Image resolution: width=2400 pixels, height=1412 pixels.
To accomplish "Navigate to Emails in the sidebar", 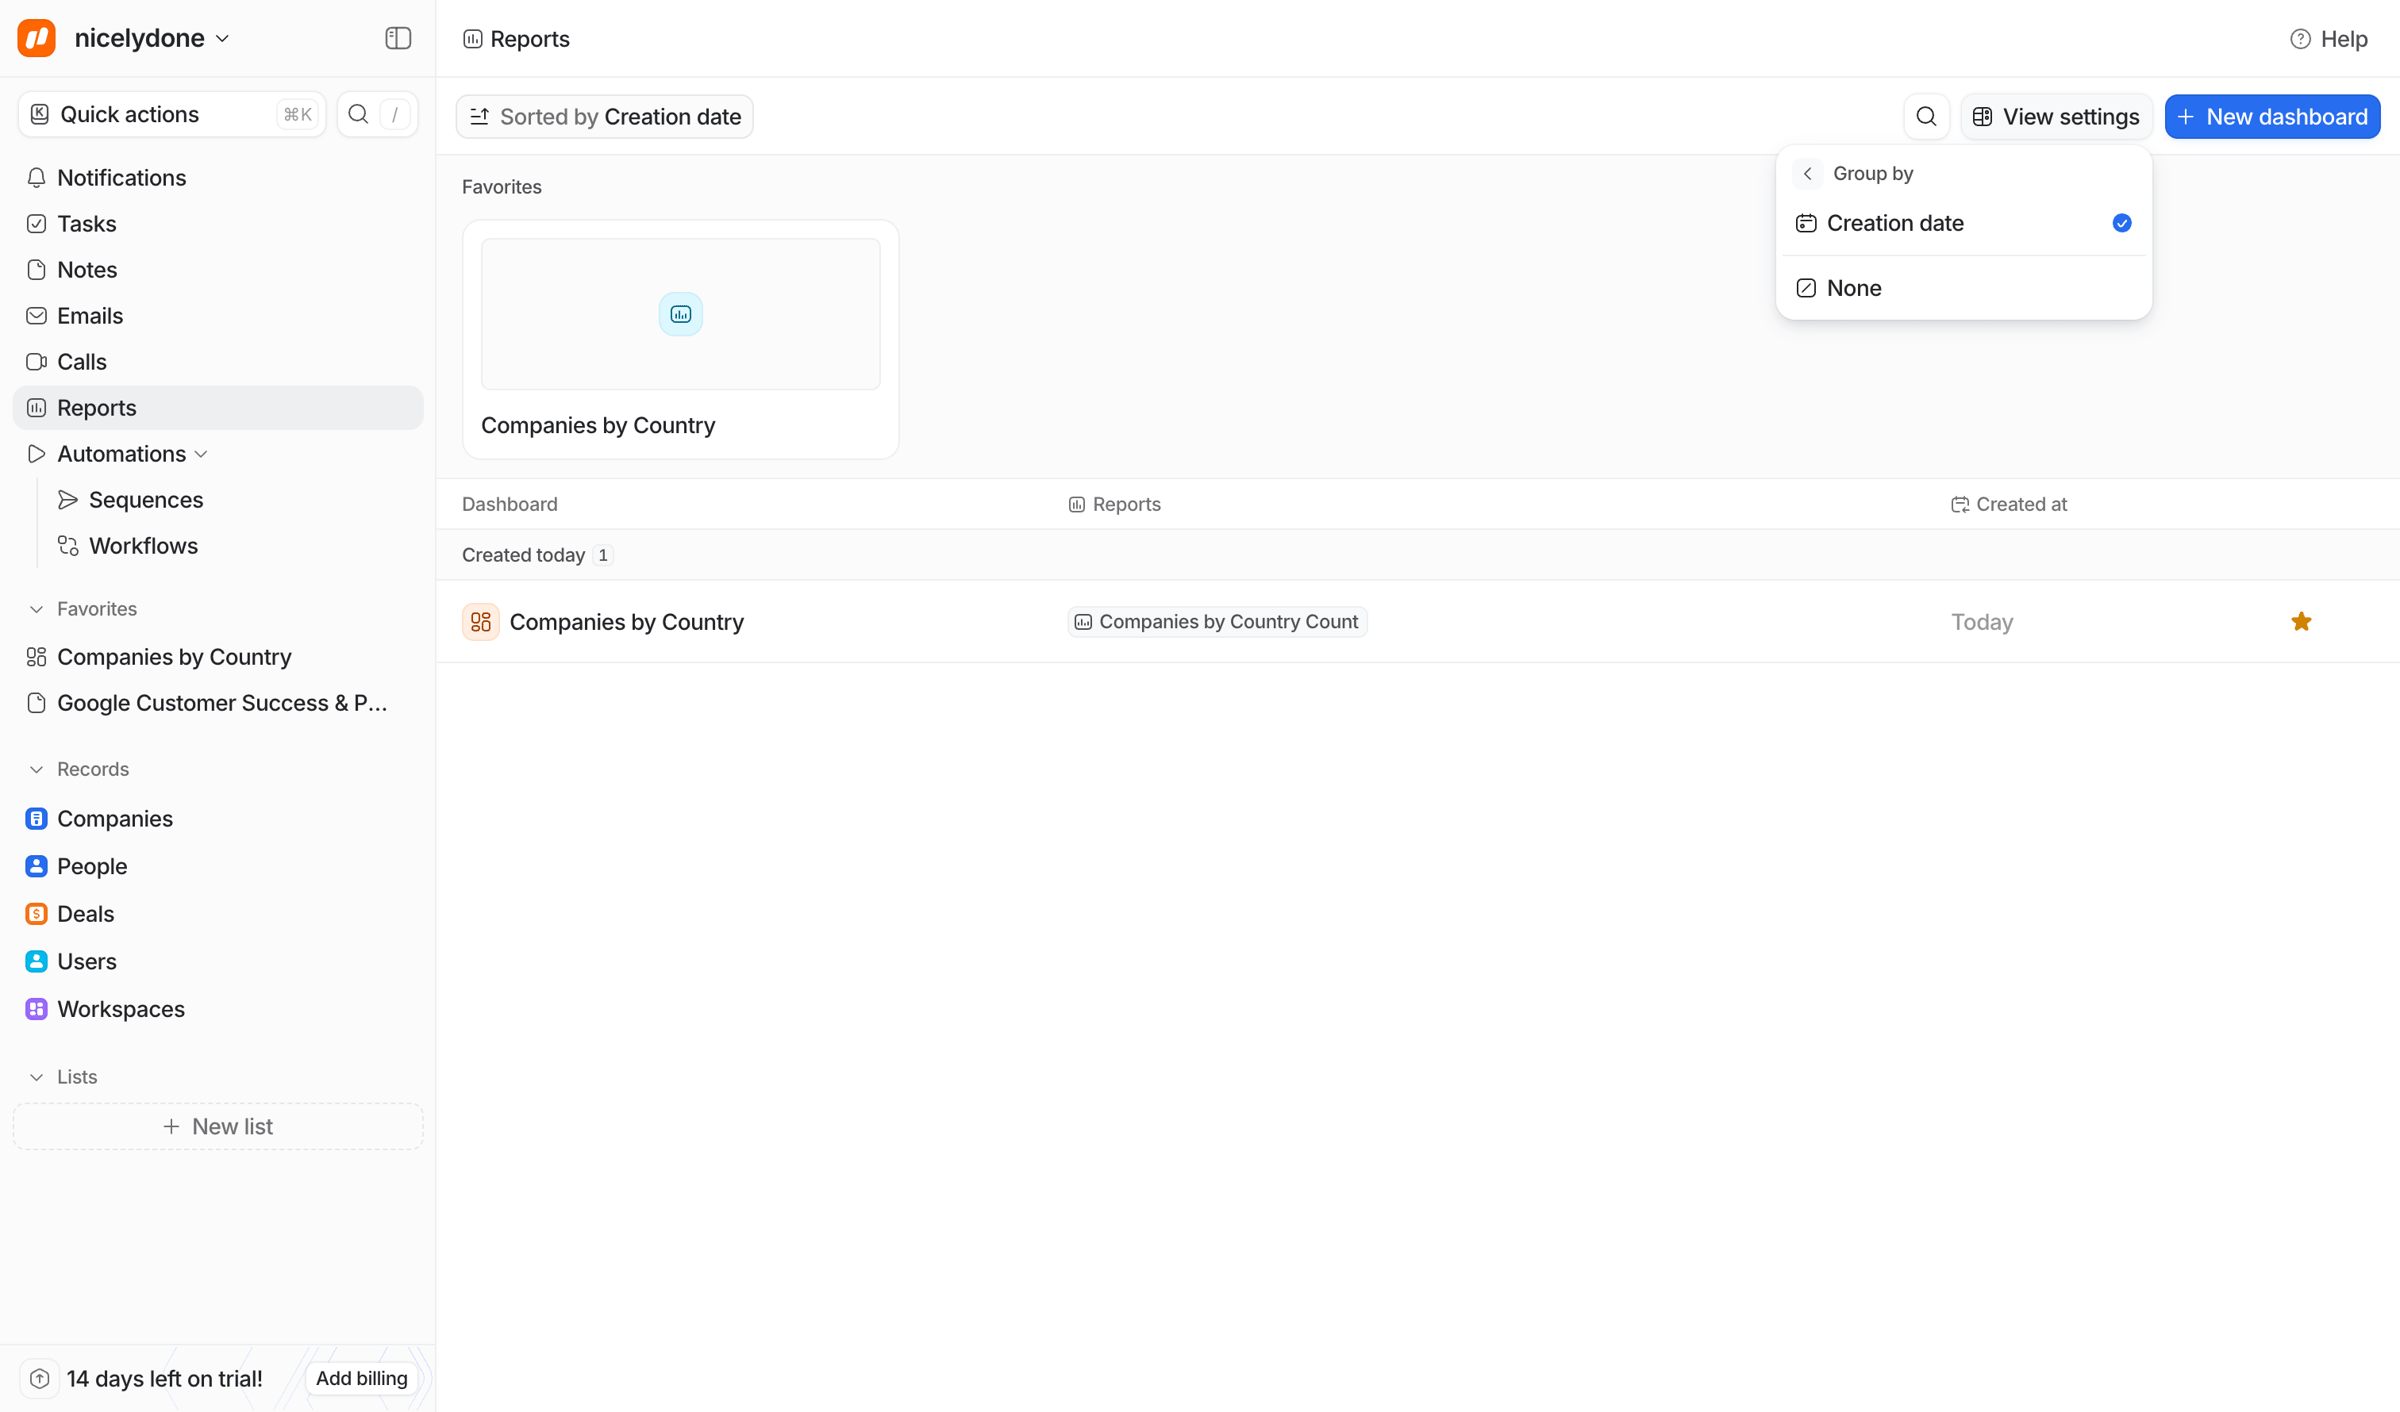I will pyautogui.click(x=218, y=316).
